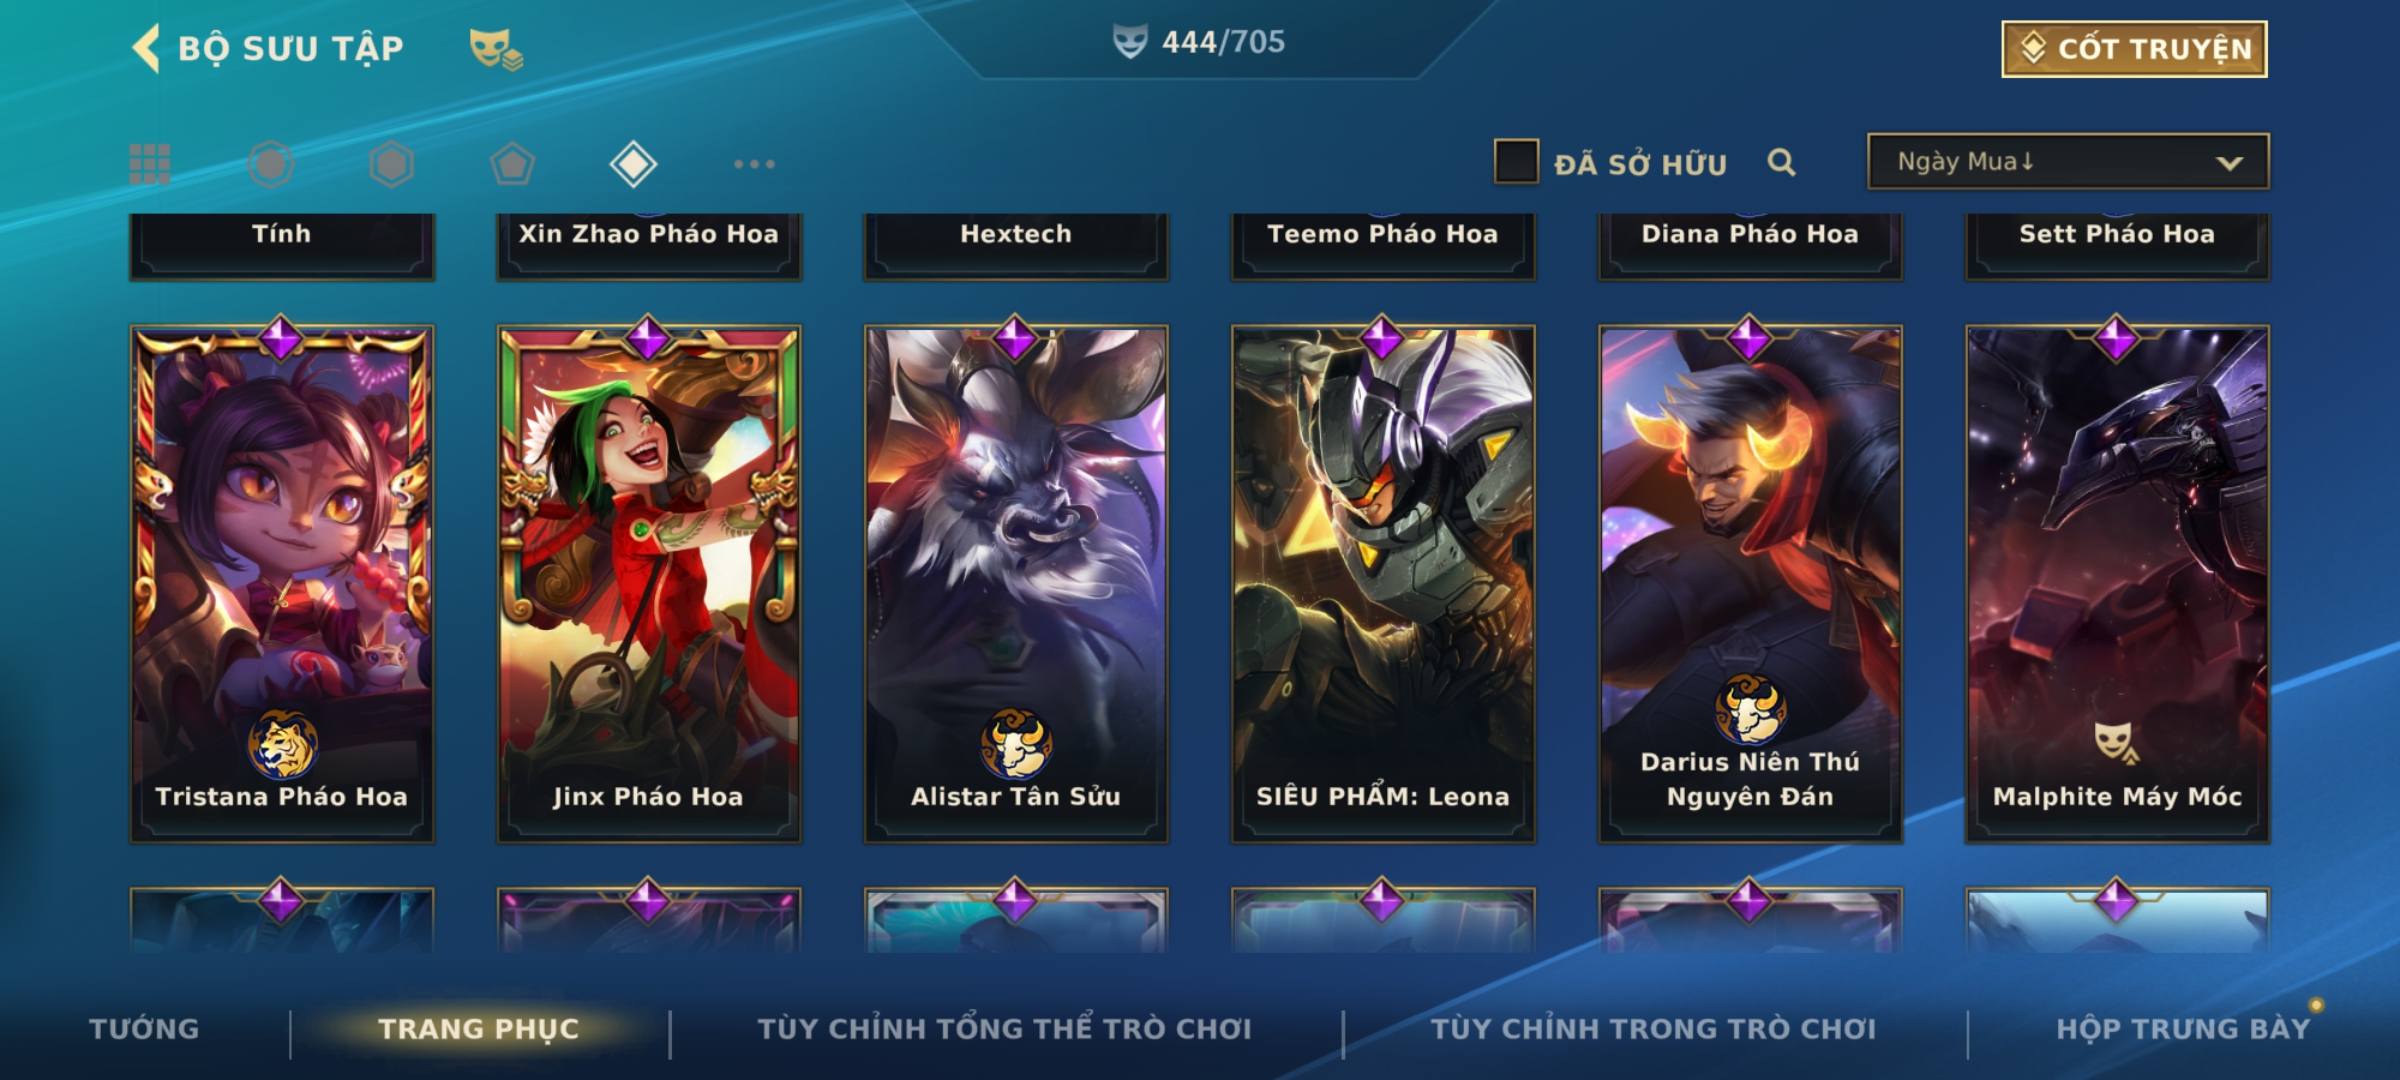Switch to the Tướng tab
Viewport: 2400px width, 1080px height.
click(144, 1029)
